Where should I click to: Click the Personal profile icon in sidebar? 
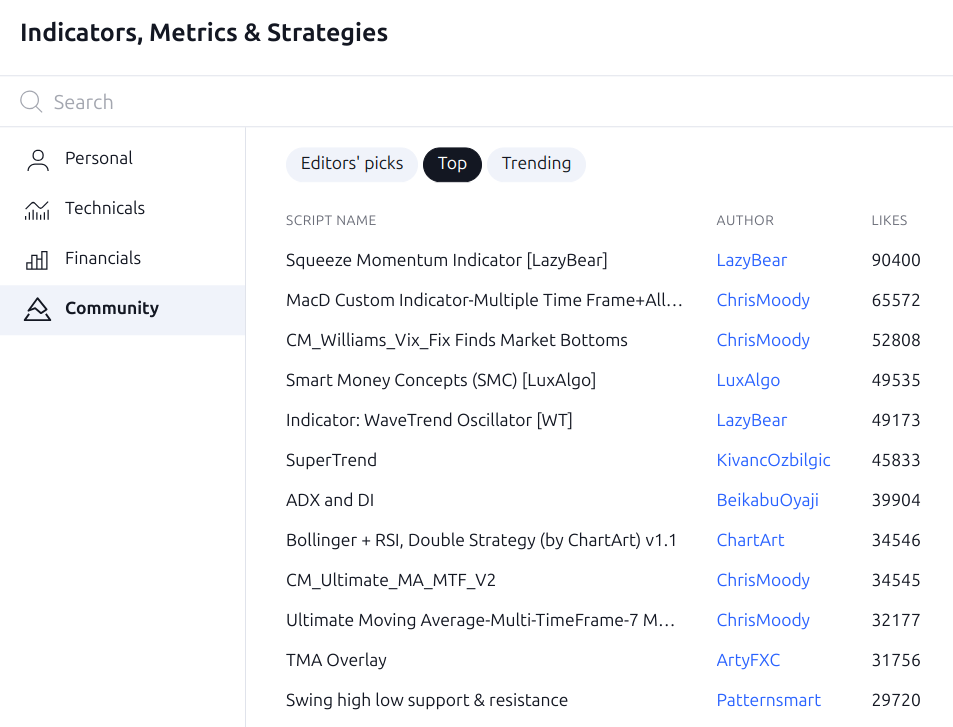click(37, 158)
